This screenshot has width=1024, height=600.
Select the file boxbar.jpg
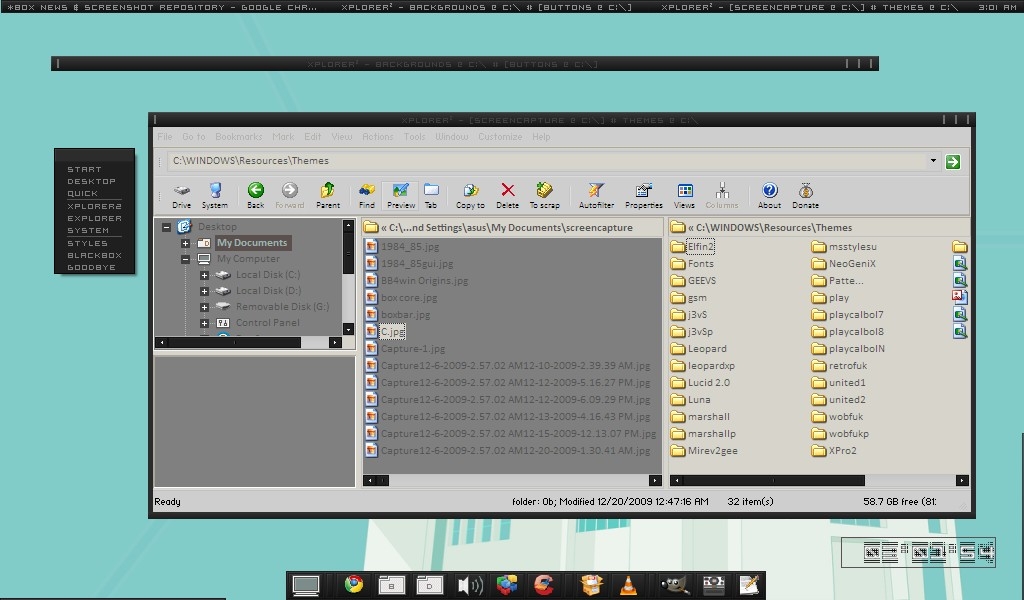(406, 315)
